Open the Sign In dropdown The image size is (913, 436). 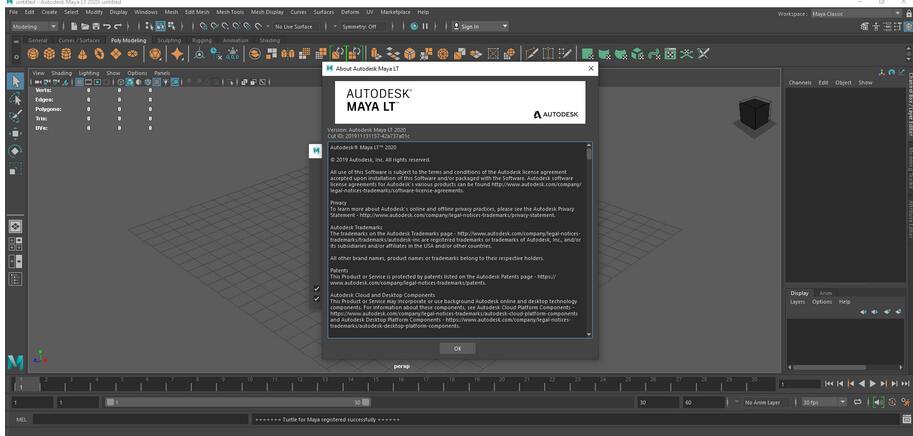480,26
